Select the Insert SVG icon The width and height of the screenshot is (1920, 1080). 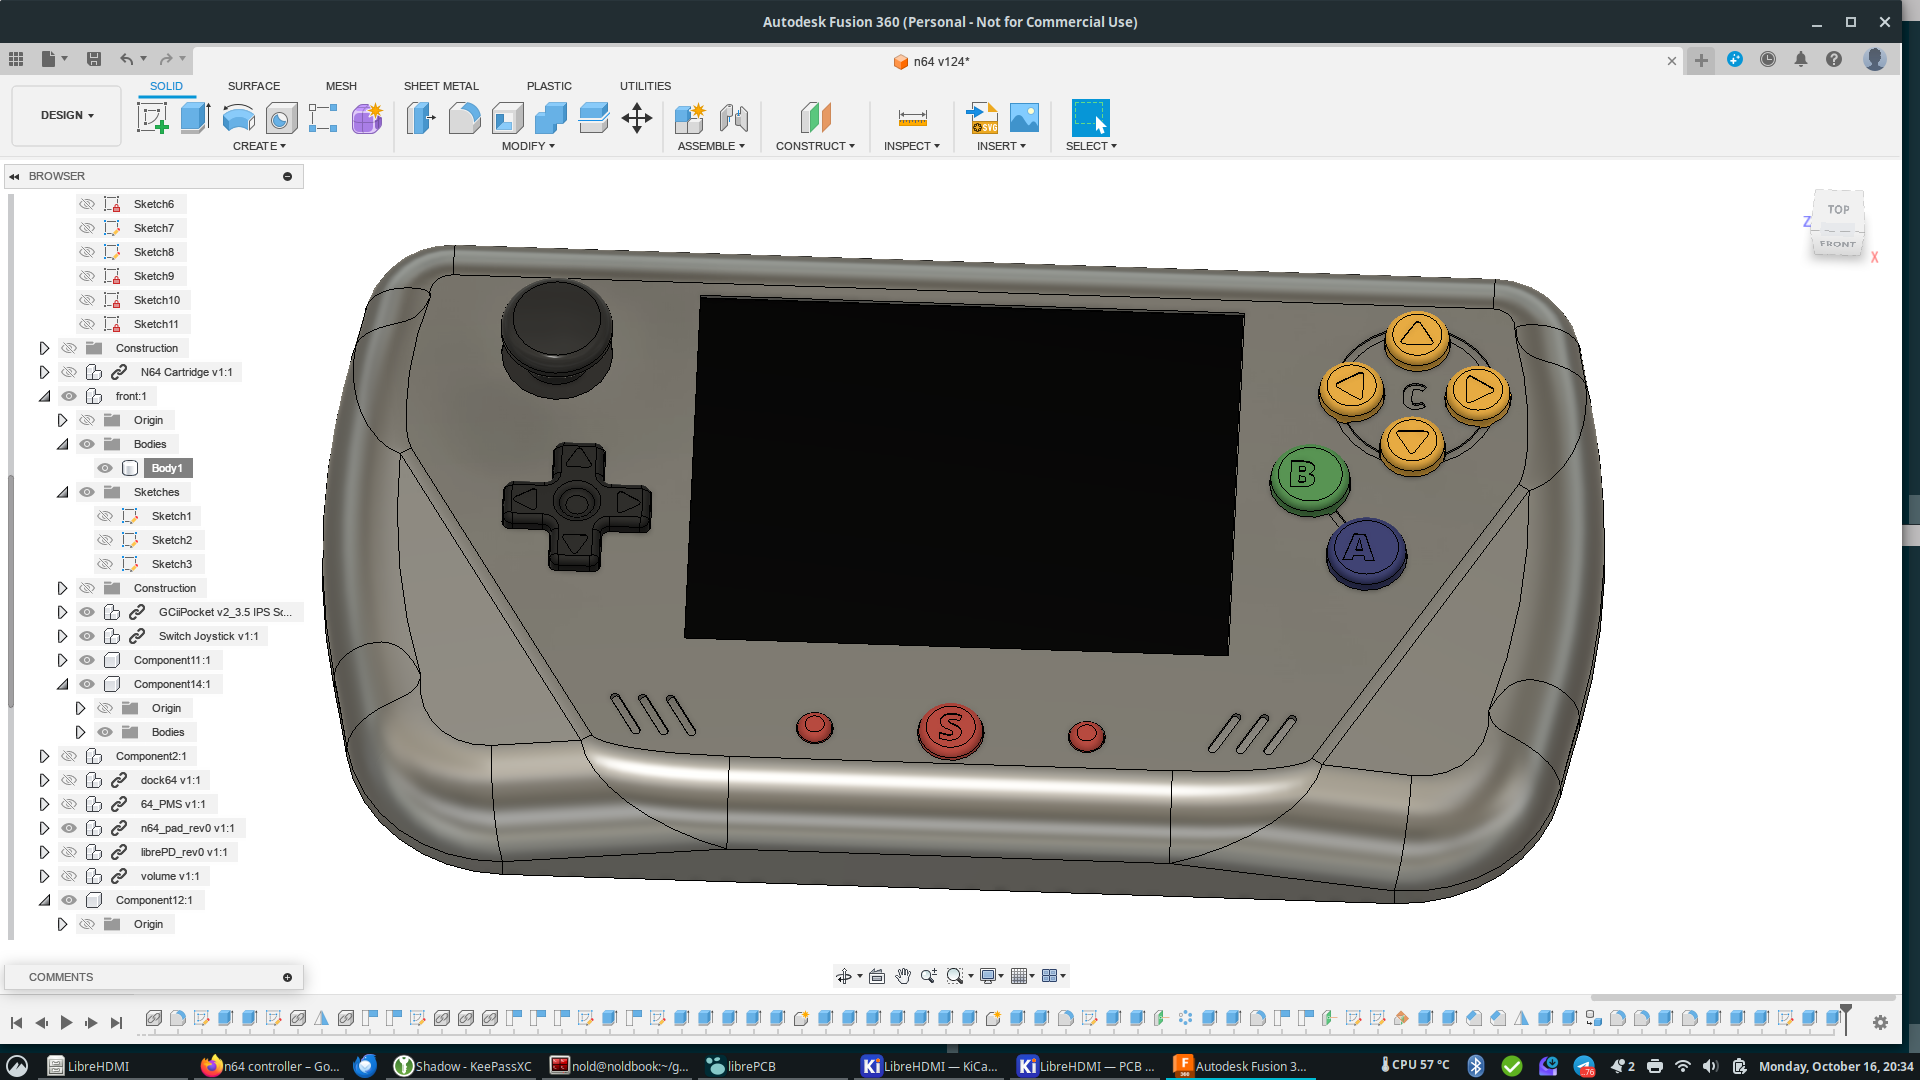[x=982, y=118]
